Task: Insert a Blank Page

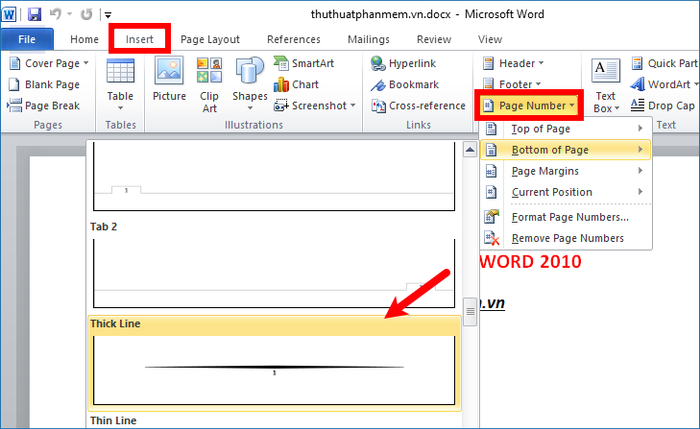Action: (44, 84)
